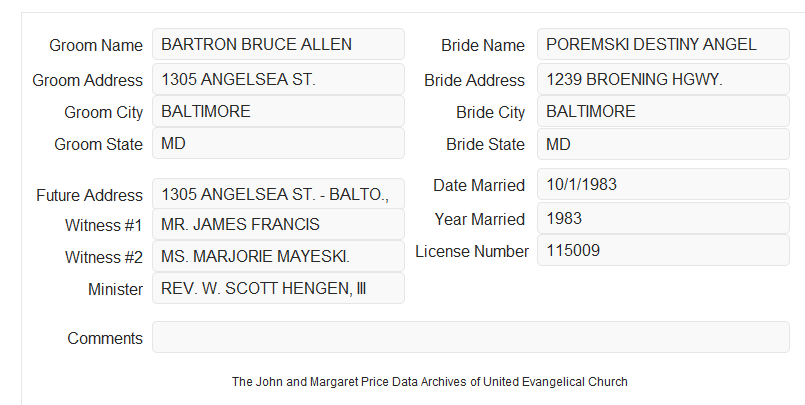Click the Witness #1 field
The width and height of the screenshot is (805, 405).
point(278,224)
